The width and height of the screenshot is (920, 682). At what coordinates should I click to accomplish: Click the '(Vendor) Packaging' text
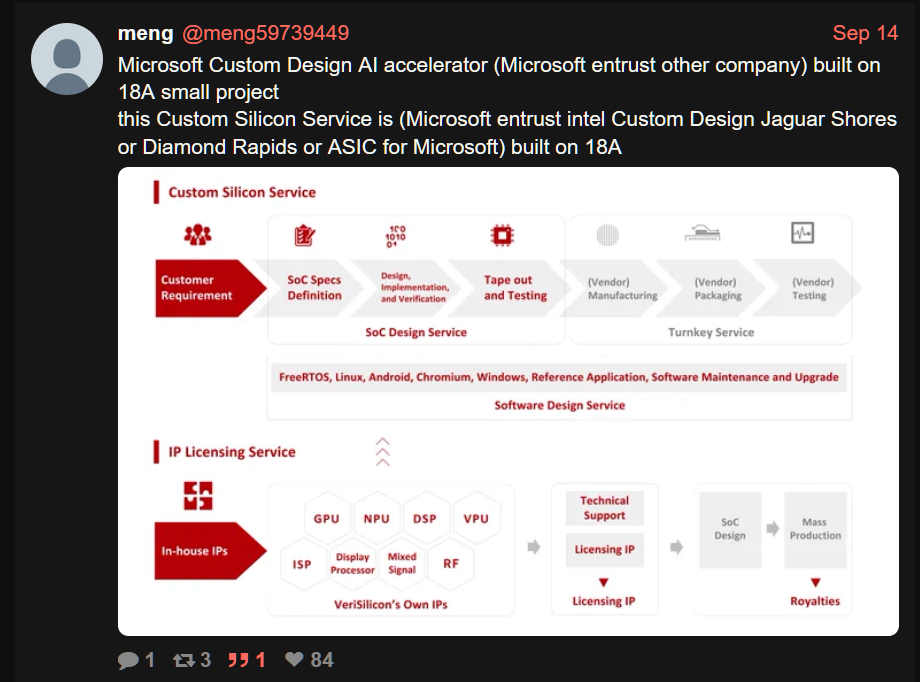coord(718,289)
